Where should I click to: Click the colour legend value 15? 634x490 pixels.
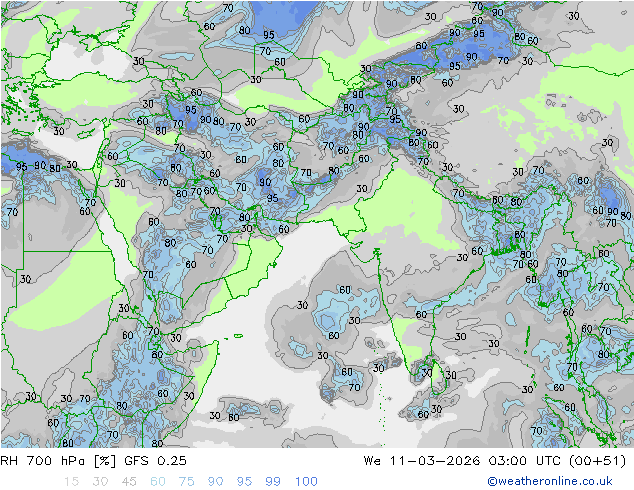pos(71,482)
